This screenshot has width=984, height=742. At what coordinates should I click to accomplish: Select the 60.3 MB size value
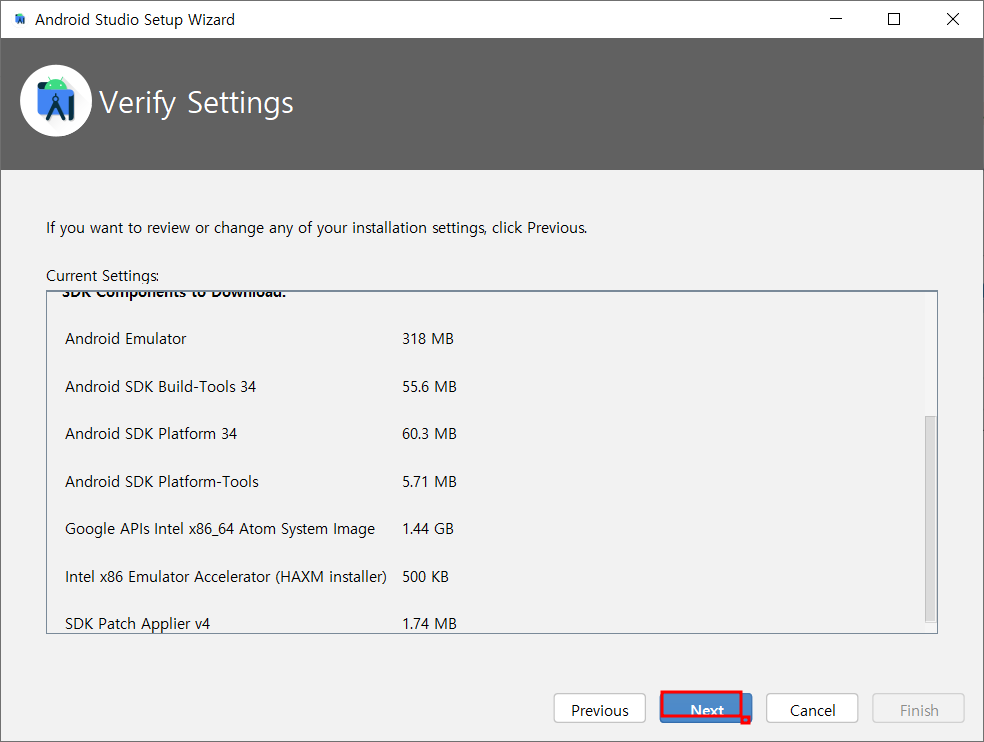429,434
